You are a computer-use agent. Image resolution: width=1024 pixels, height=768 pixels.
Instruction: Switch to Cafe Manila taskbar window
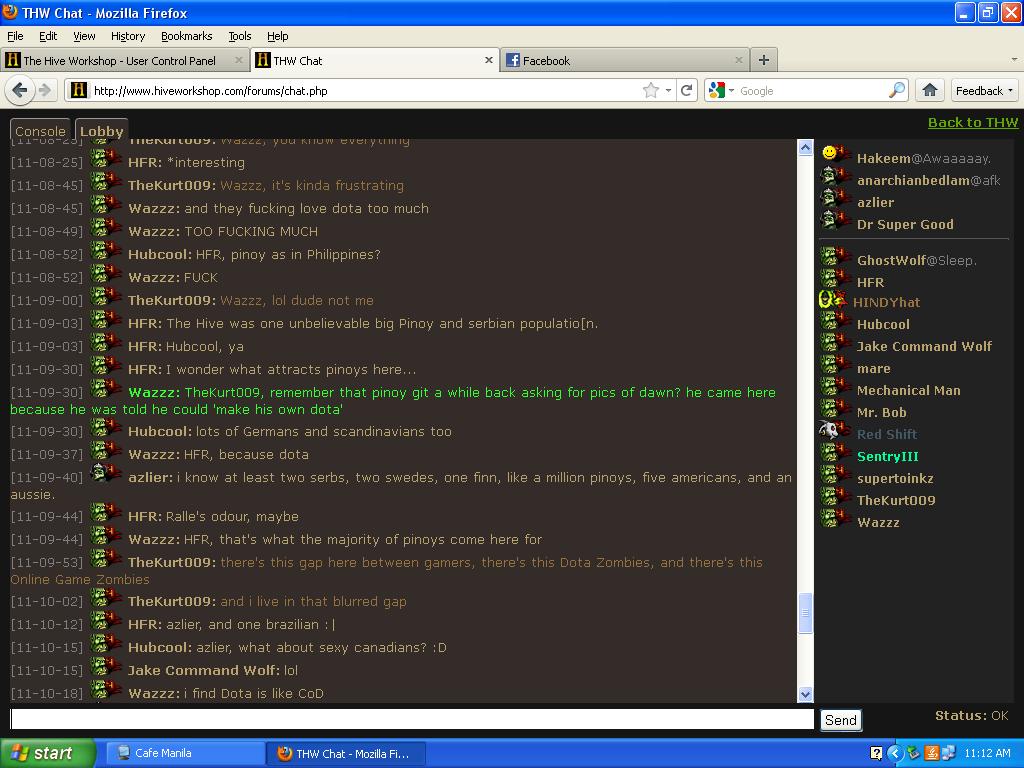(185, 753)
